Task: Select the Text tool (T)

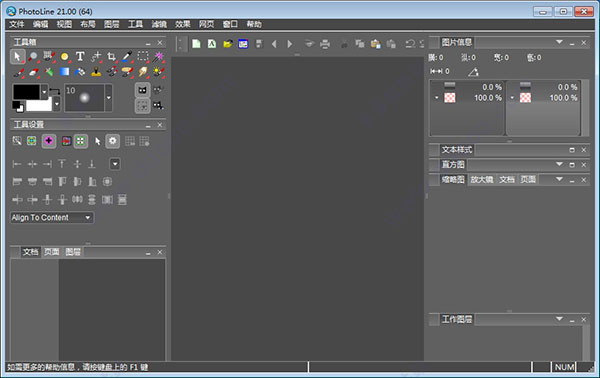Action: [80, 57]
